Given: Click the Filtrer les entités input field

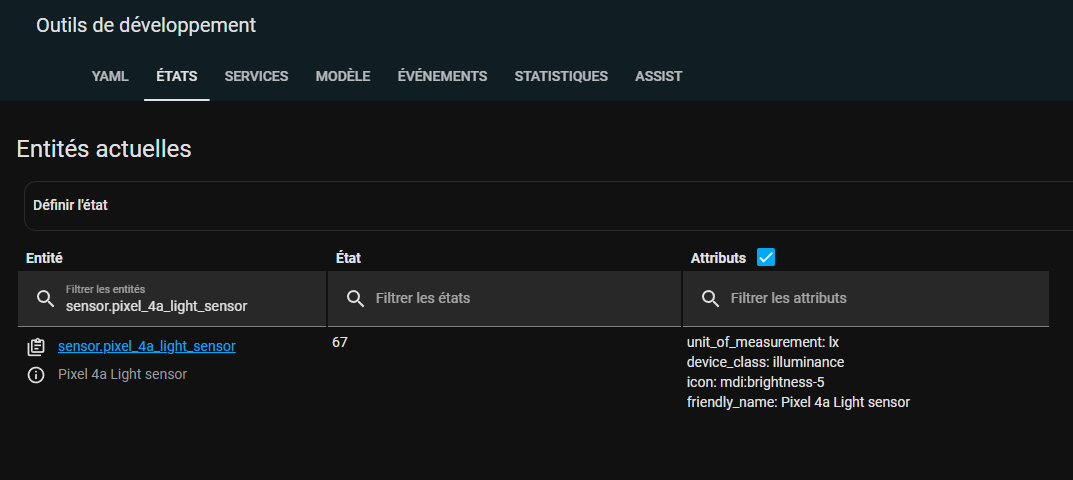Looking at the screenshot, I should [x=172, y=299].
